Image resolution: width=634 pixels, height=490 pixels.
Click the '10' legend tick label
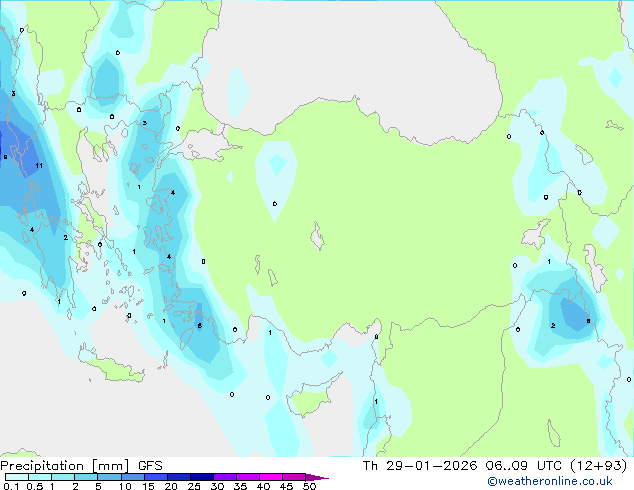(125, 486)
